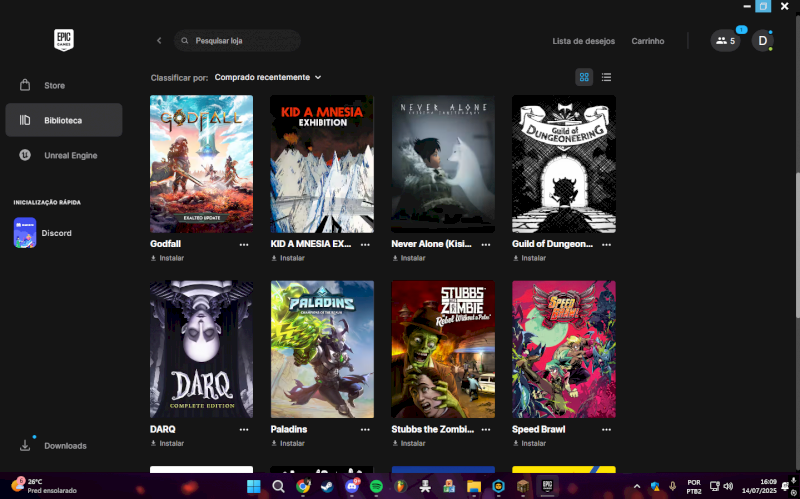
Task: Open Steam from the taskbar
Action: [327, 486]
